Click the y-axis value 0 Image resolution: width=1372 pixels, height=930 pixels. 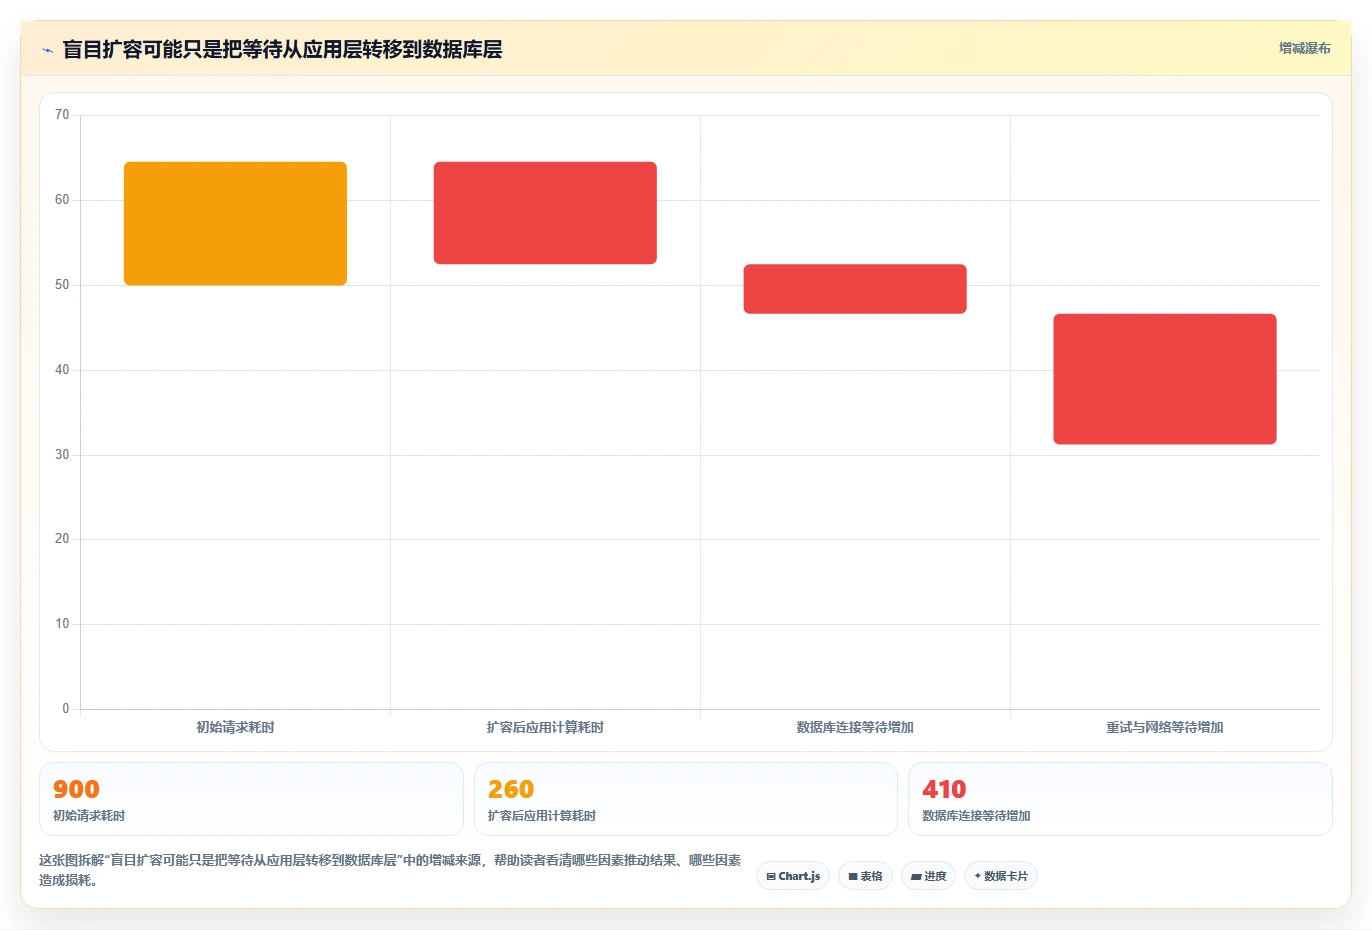coord(66,709)
